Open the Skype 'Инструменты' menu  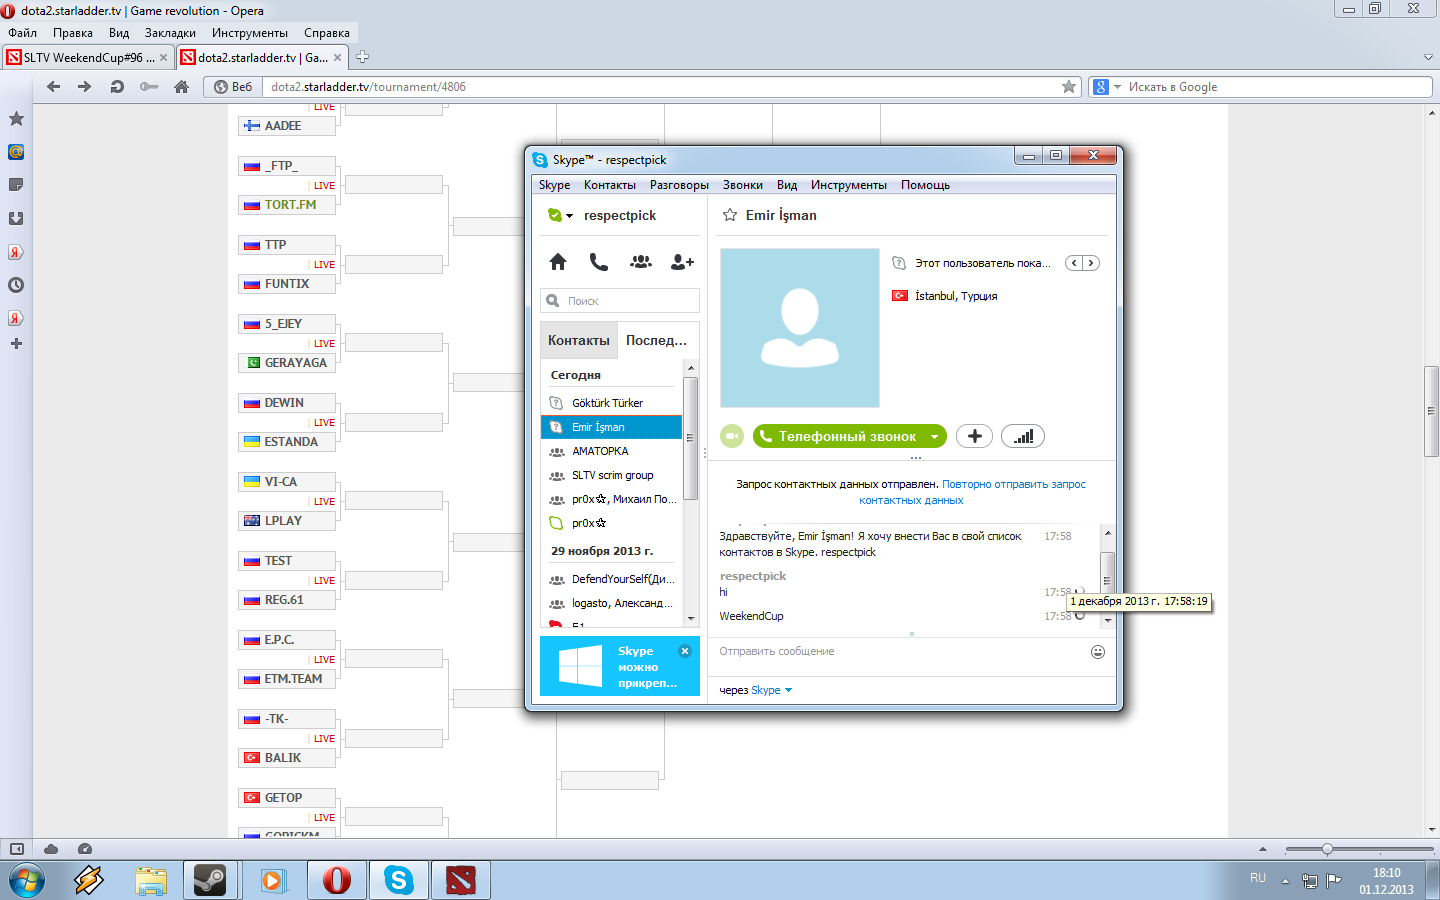[x=849, y=185]
